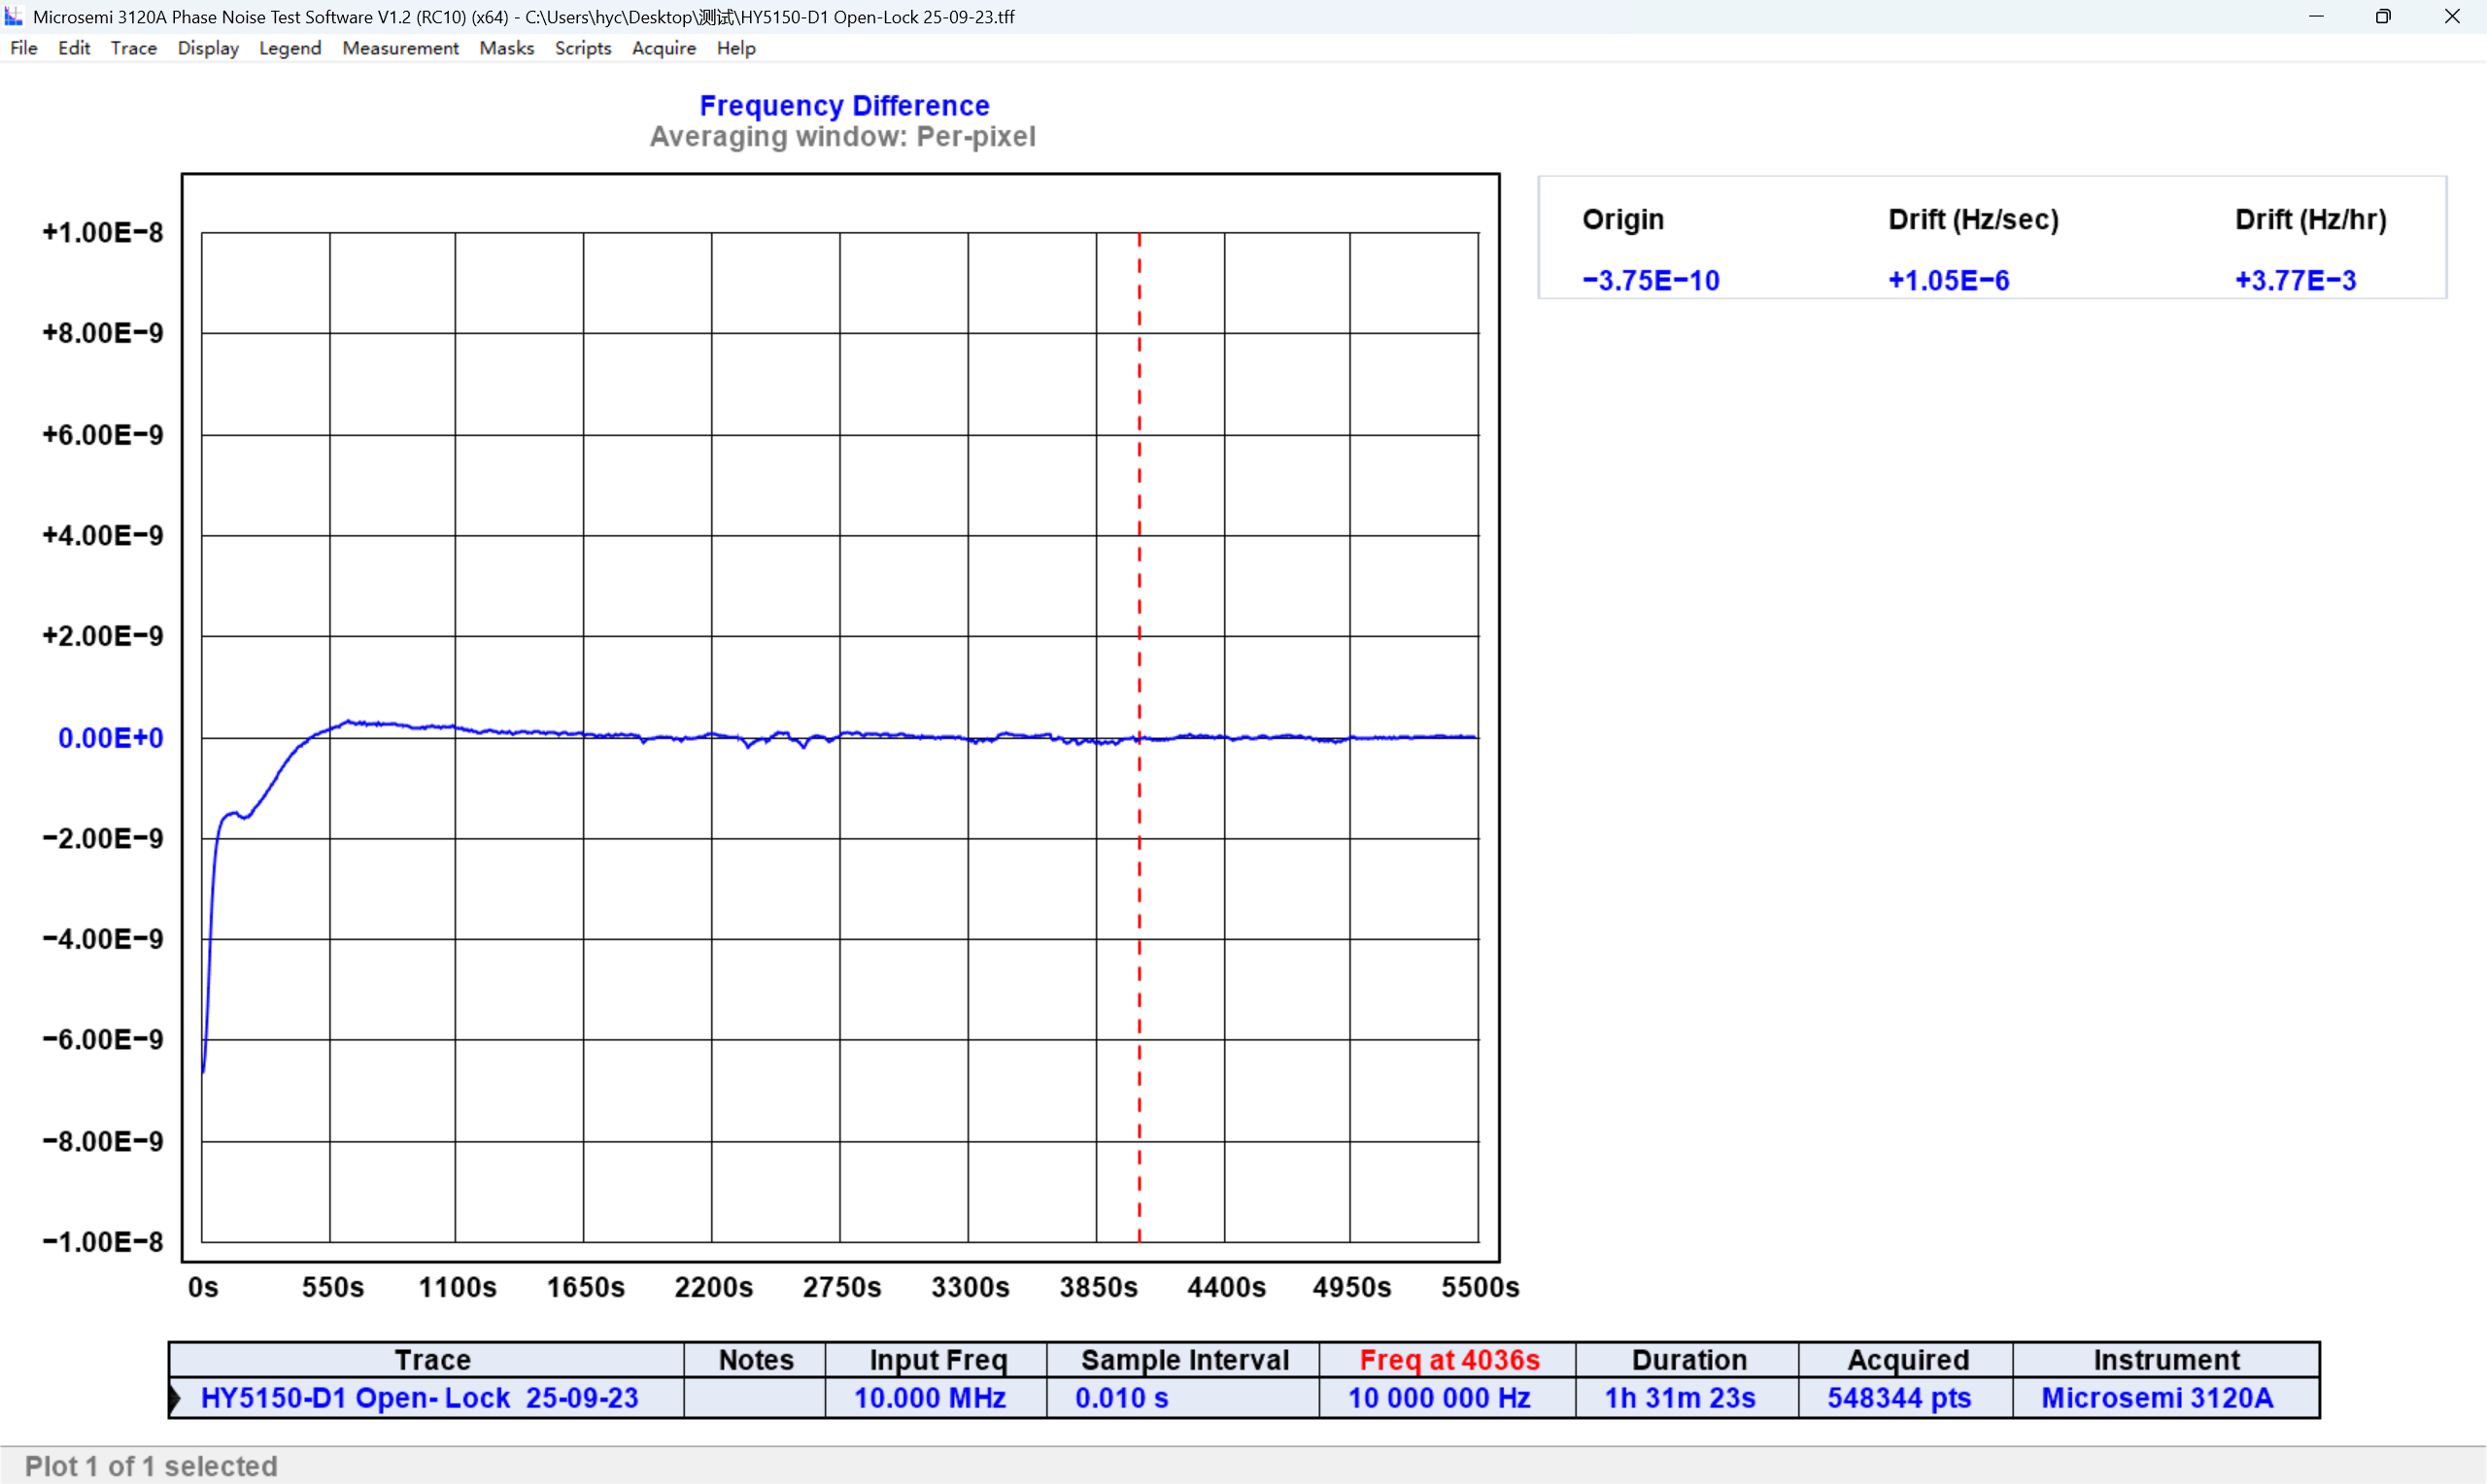
Task: Open the Measurement menu
Action: 400,48
